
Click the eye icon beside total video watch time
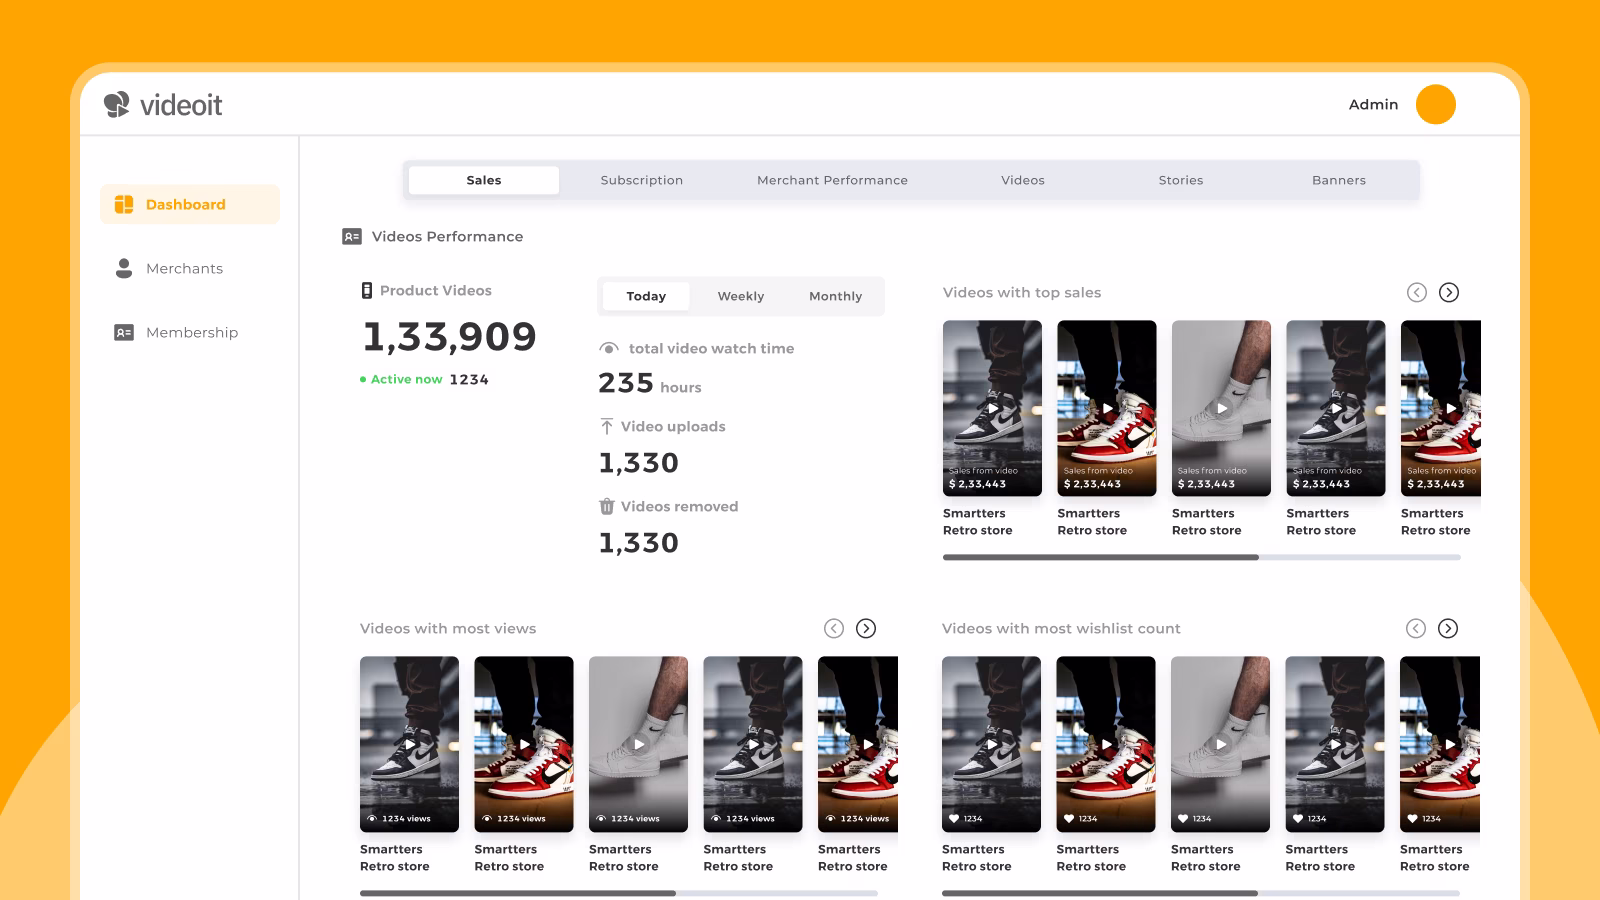609,348
